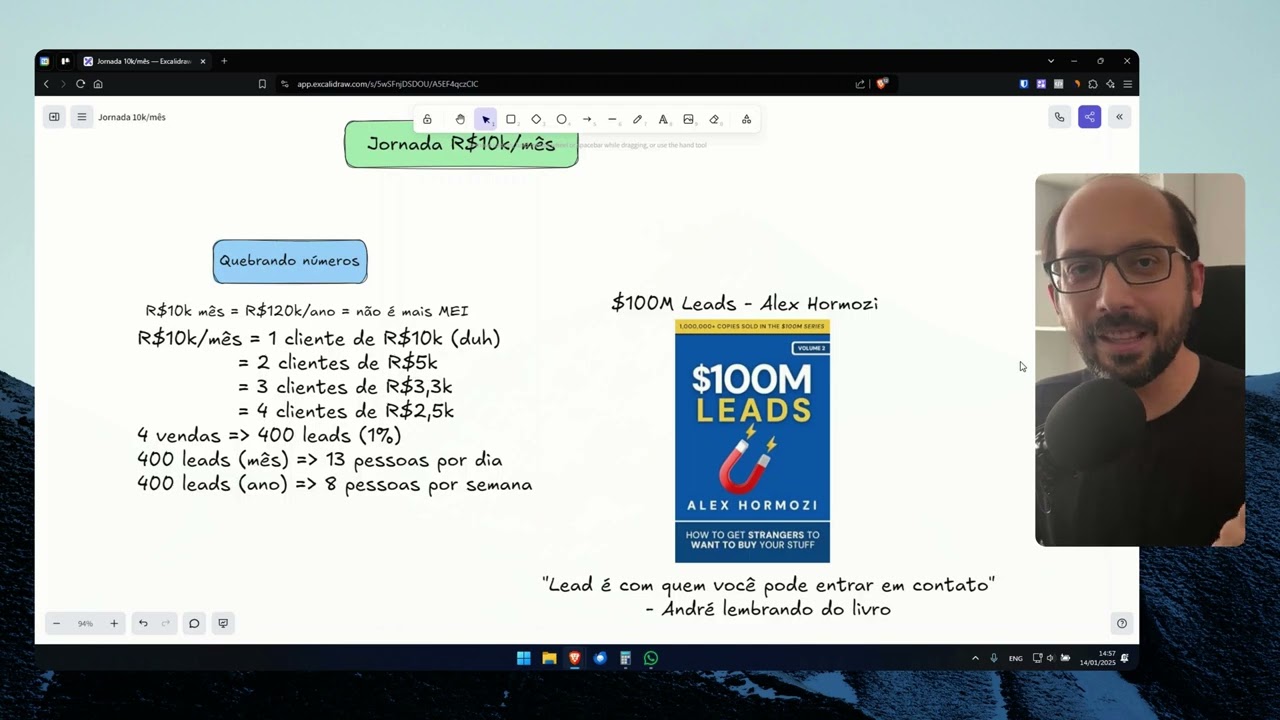Select the Arrow tool
This screenshot has height=720, width=1280.
pyautogui.click(x=587, y=119)
